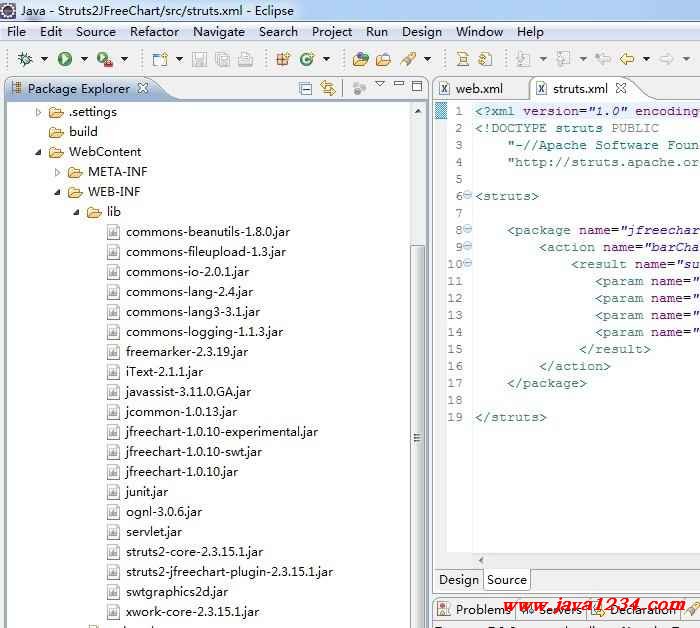
Task: Fold the result element at line 10
Action: [467, 262]
